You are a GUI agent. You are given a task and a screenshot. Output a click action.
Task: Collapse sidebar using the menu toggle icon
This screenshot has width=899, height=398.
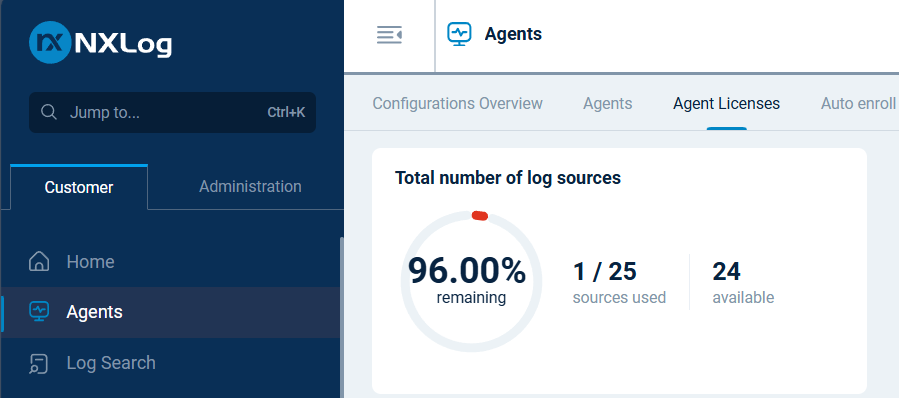(389, 35)
